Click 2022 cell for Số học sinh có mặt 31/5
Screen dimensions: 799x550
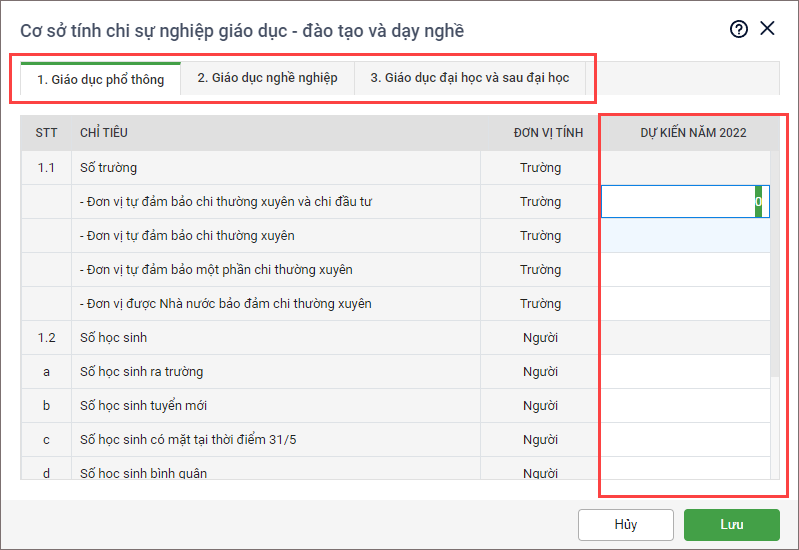[x=685, y=440]
